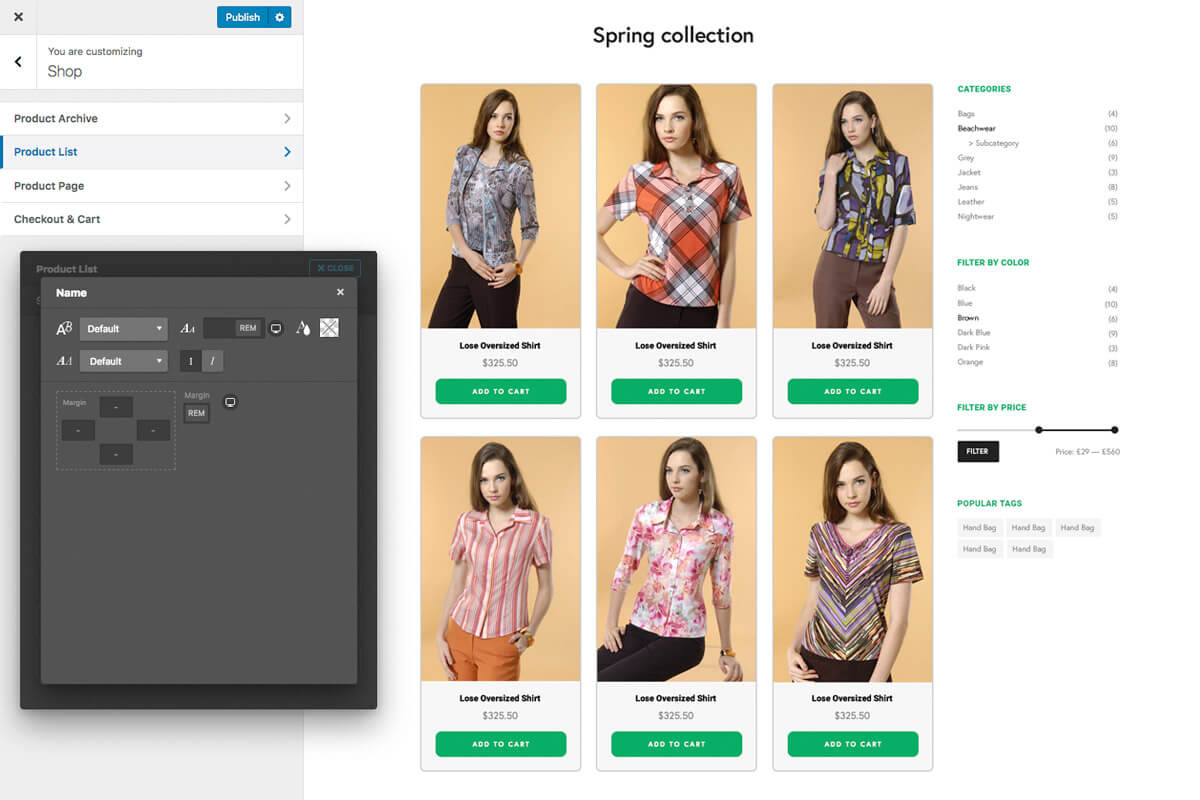Expand the Product Archive section

pyautogui.click(x=151, y=118)
